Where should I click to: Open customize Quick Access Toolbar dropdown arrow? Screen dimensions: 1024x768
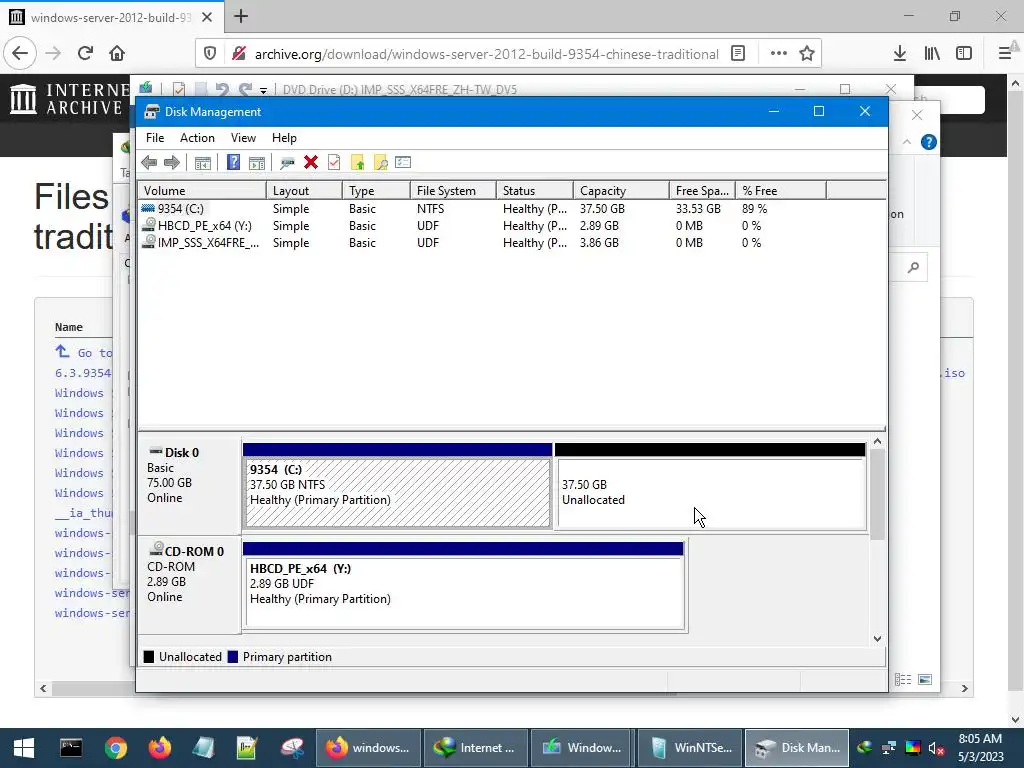(263, 90)
